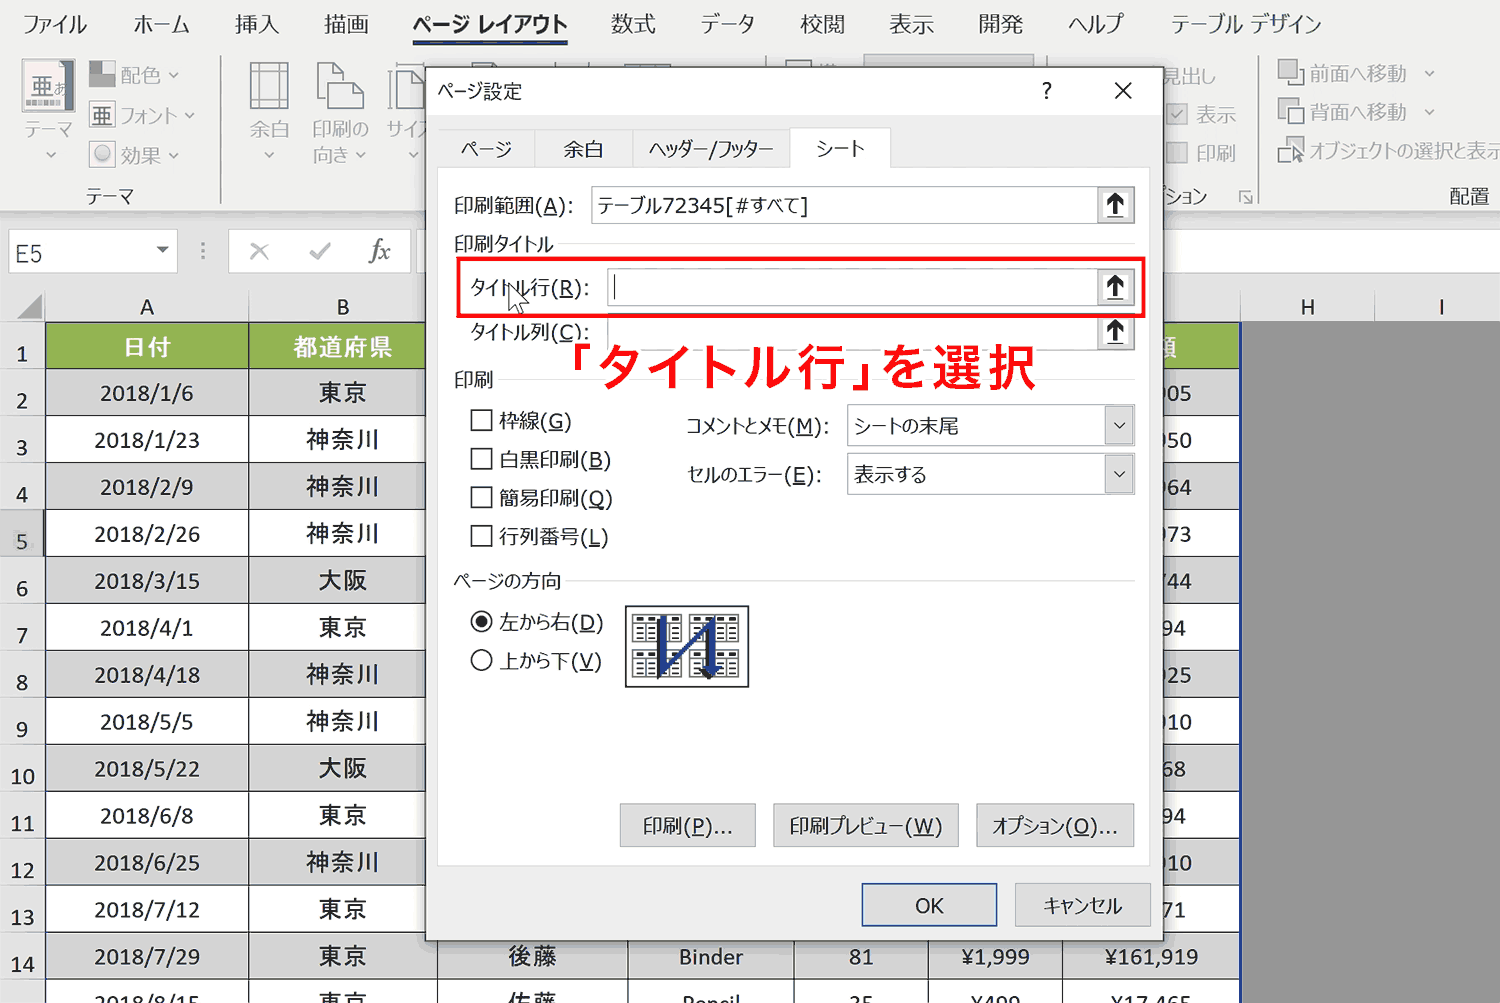The image size is (1500, 1003).
Task: Click the 前面へ移動 bring forward icon
Action: click(1290, 73)
